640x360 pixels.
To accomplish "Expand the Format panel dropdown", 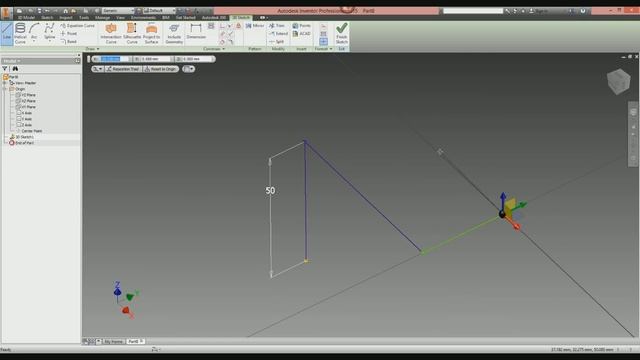I will point(323,49).
